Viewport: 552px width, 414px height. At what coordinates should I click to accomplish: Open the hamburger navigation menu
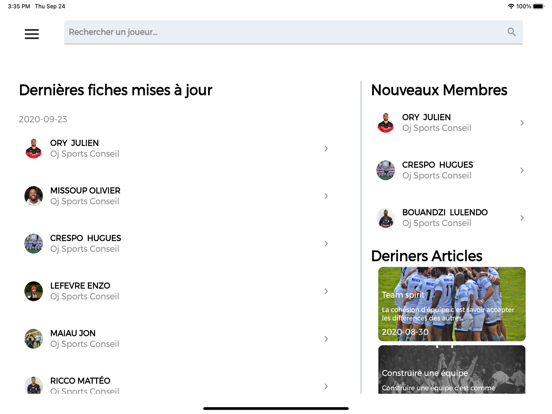32,34
